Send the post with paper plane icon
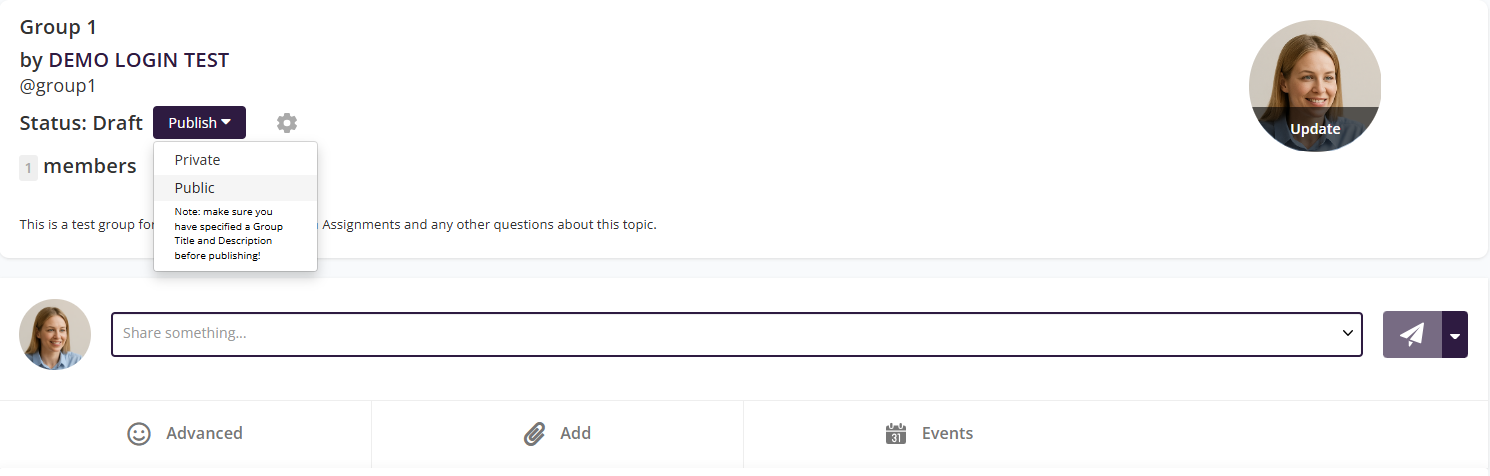 [x=1412, y=335]
